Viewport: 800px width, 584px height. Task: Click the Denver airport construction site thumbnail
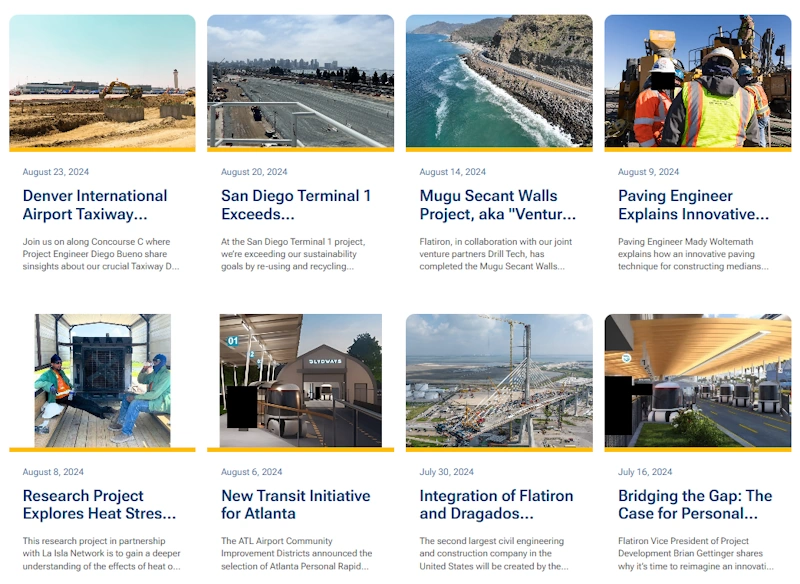(x=102, y=82)
